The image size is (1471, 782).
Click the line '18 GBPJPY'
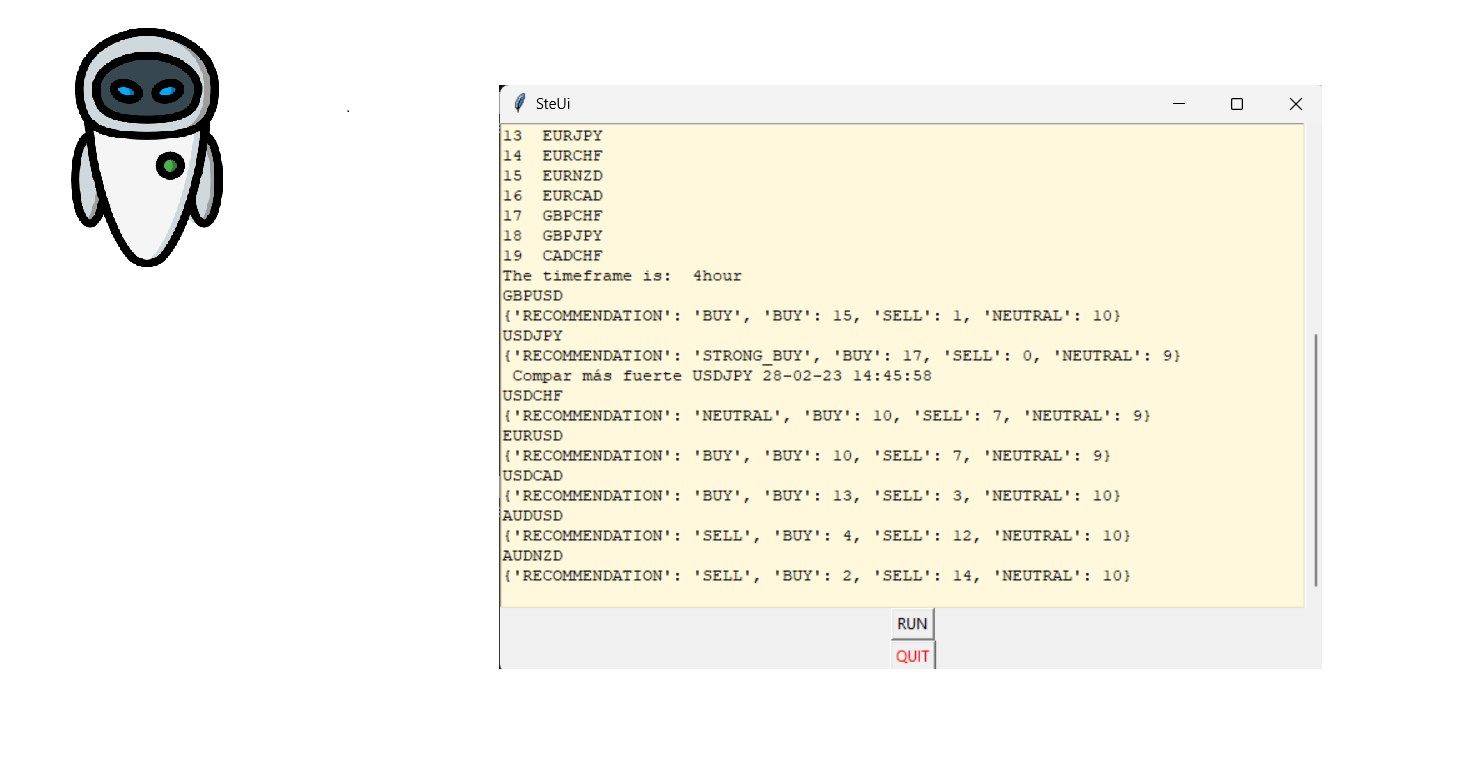[553, 235]
